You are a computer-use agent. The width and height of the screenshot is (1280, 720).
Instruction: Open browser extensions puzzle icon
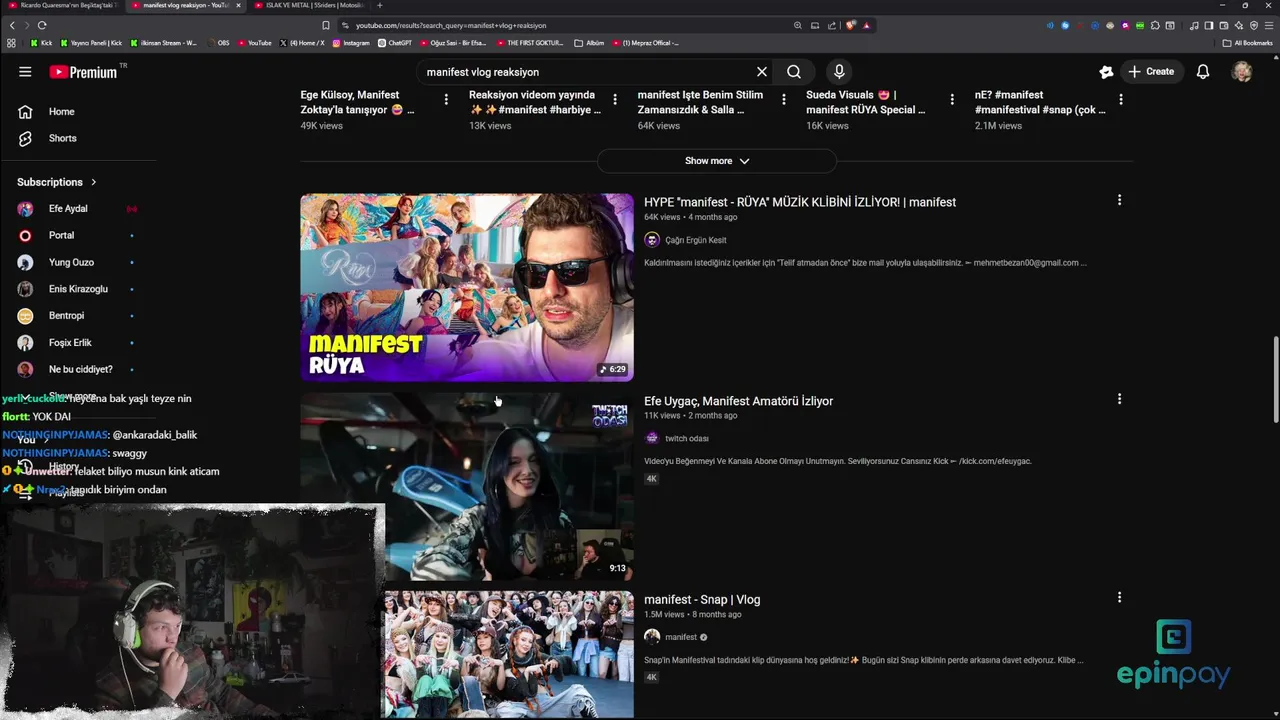pyautogui.click(x=1155, y=25)
